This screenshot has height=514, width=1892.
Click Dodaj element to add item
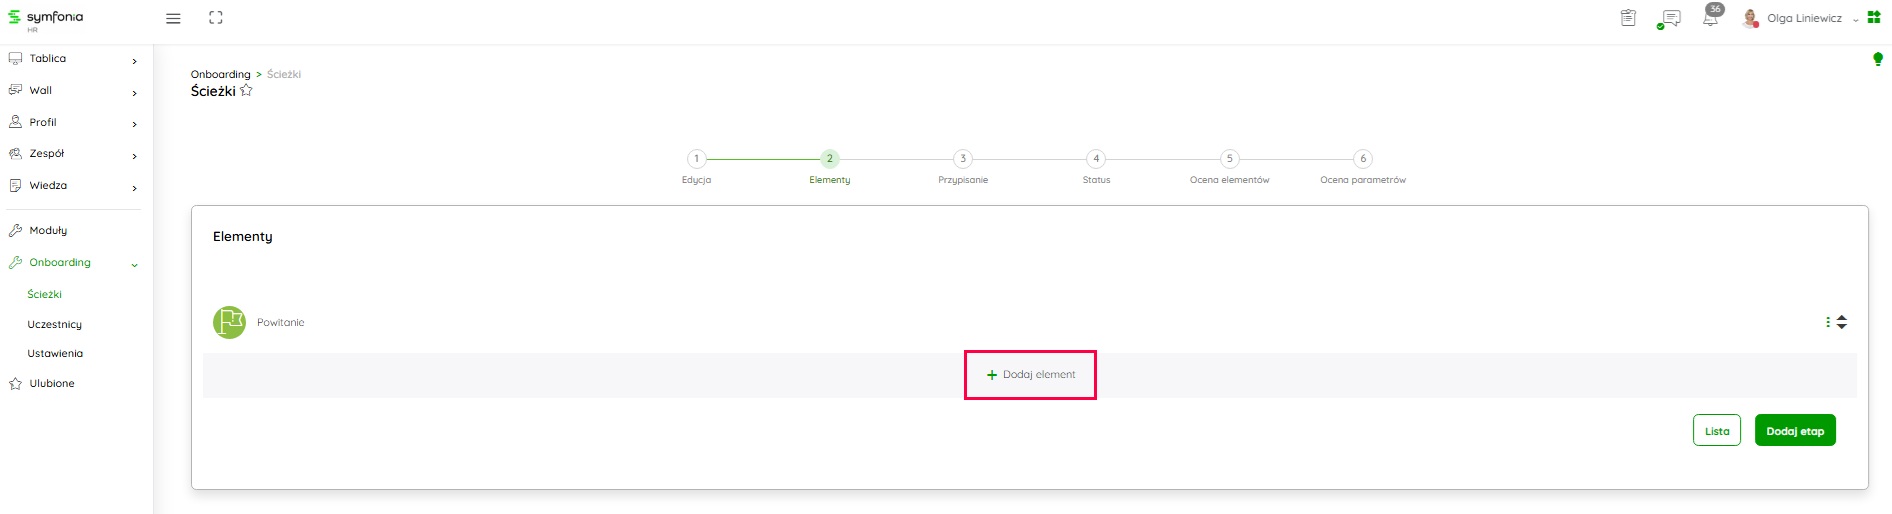pyautogui.click(x=1030, y=375)
